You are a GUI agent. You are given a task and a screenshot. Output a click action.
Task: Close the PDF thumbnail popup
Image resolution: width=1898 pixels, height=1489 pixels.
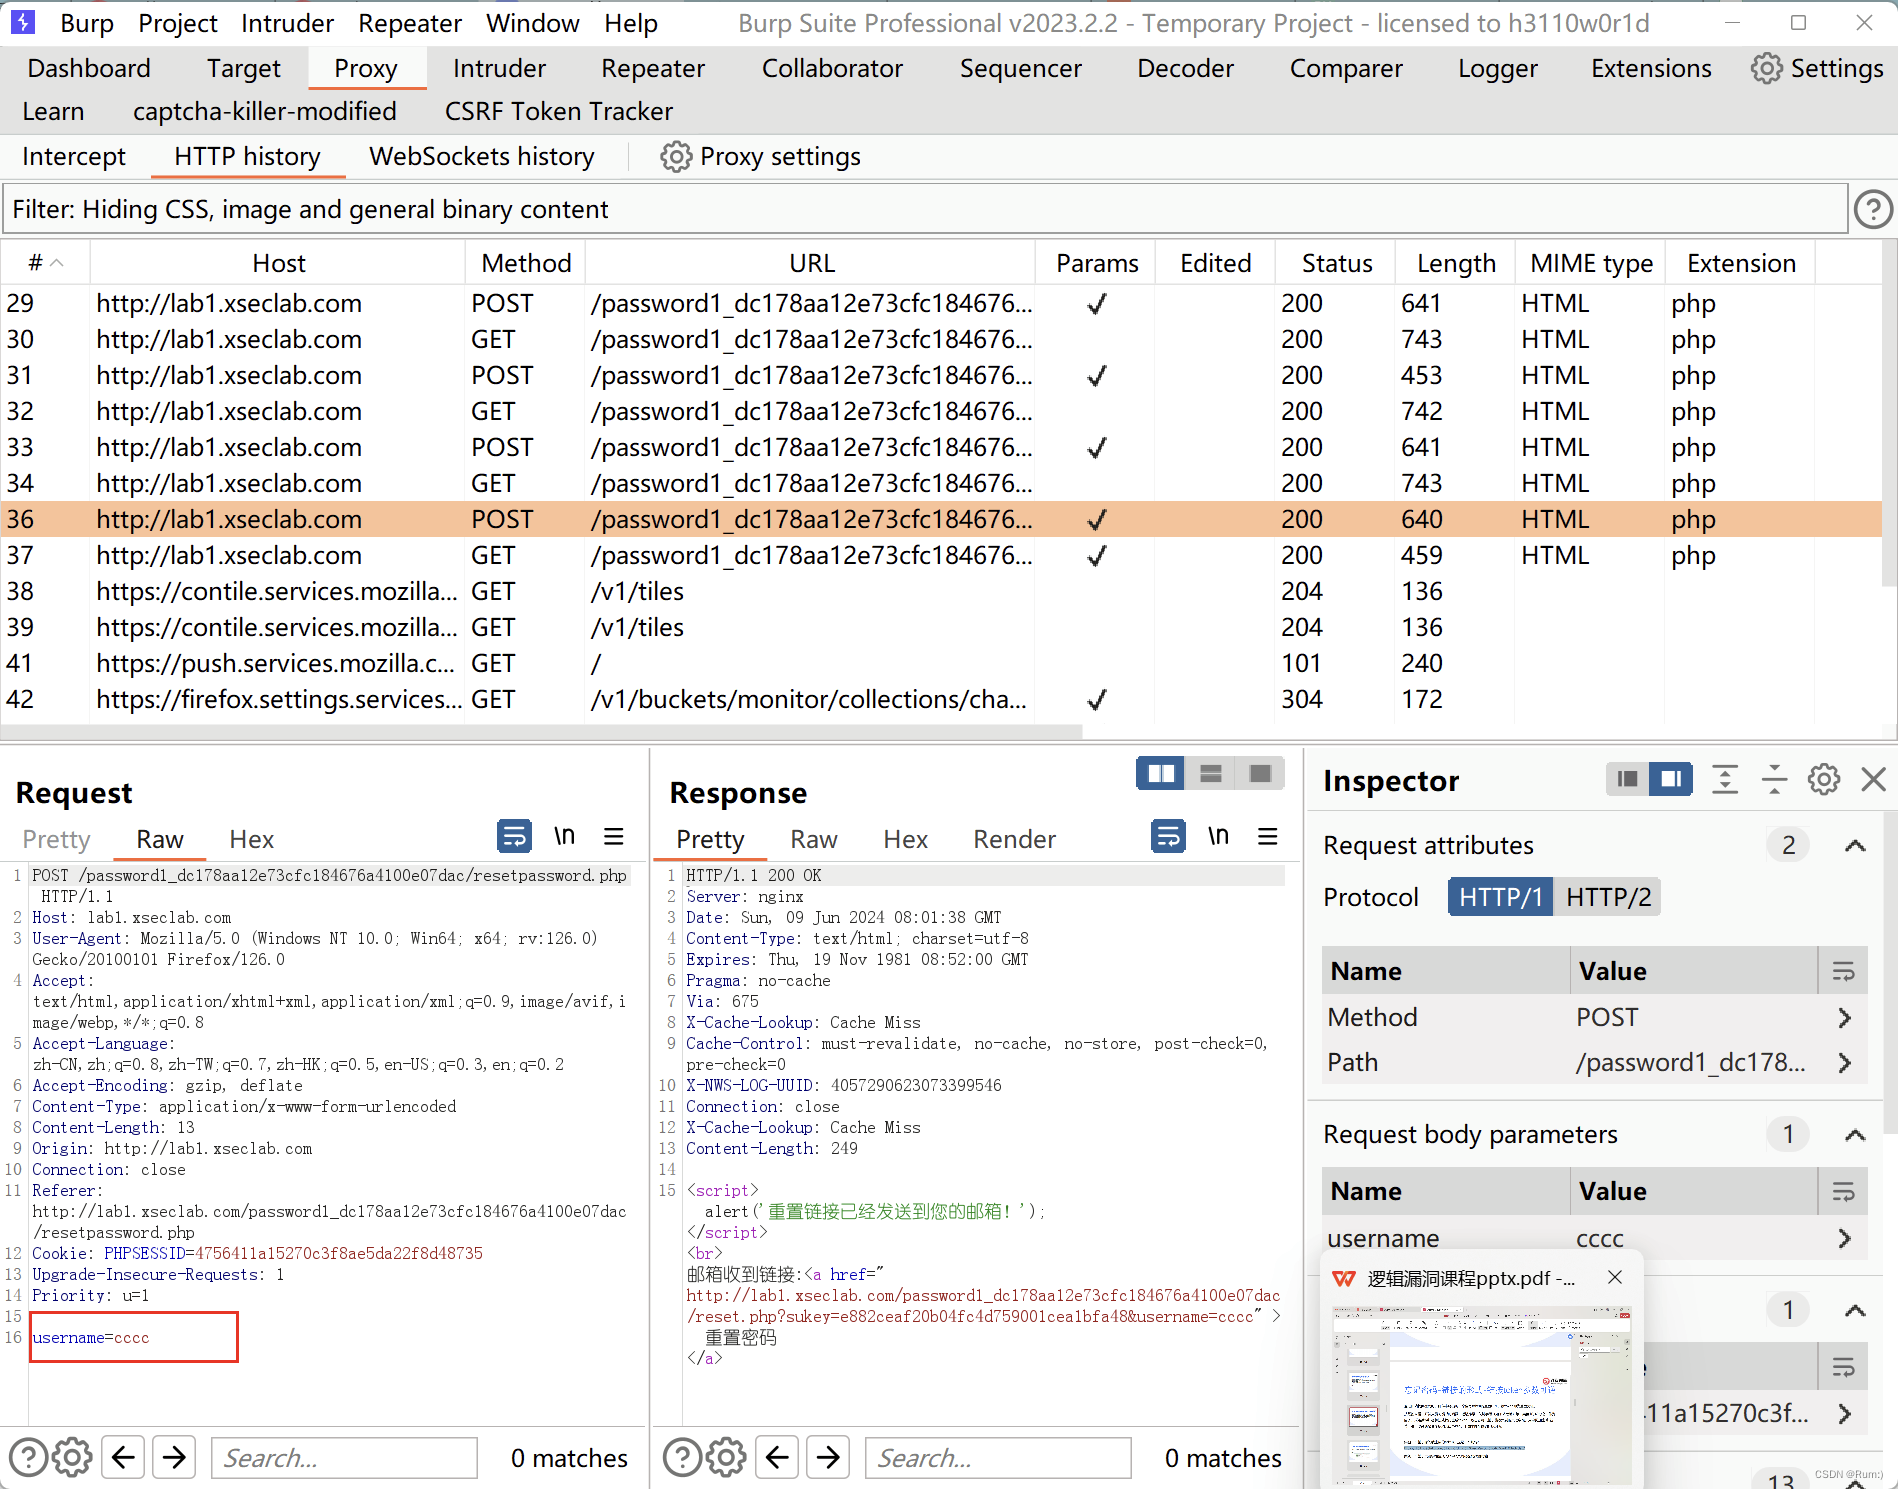coord(1615,1277)
